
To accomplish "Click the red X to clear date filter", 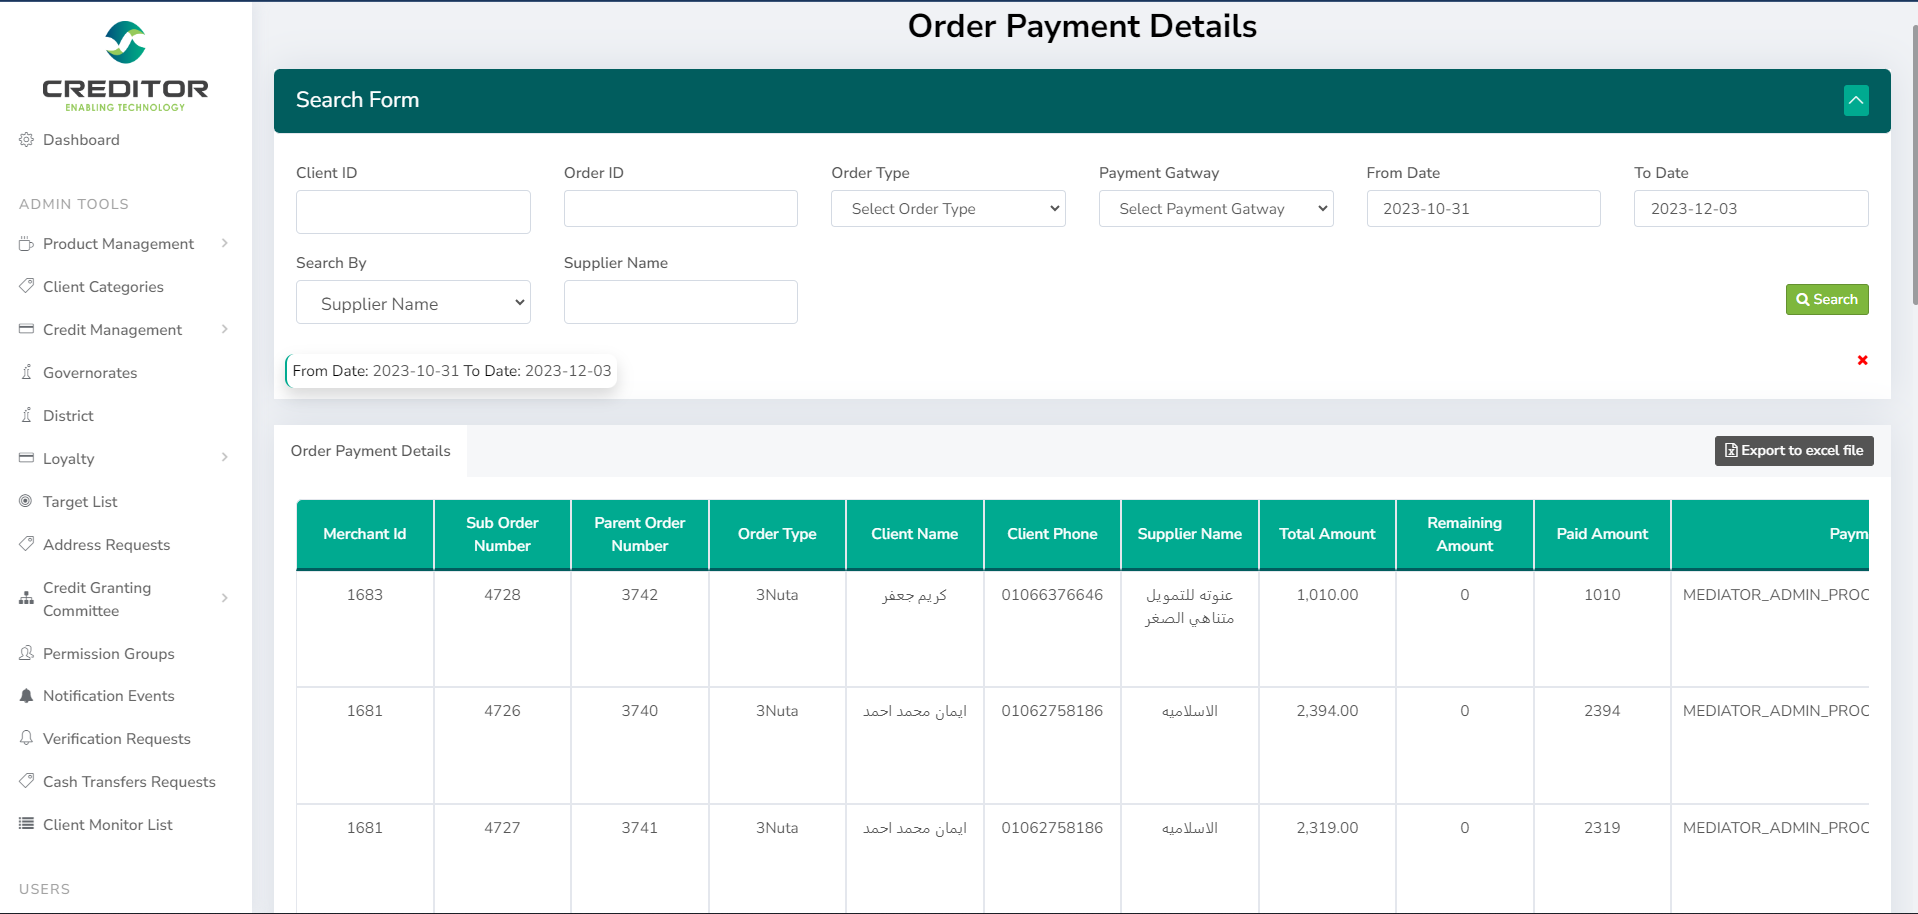I will (1862, 360).
